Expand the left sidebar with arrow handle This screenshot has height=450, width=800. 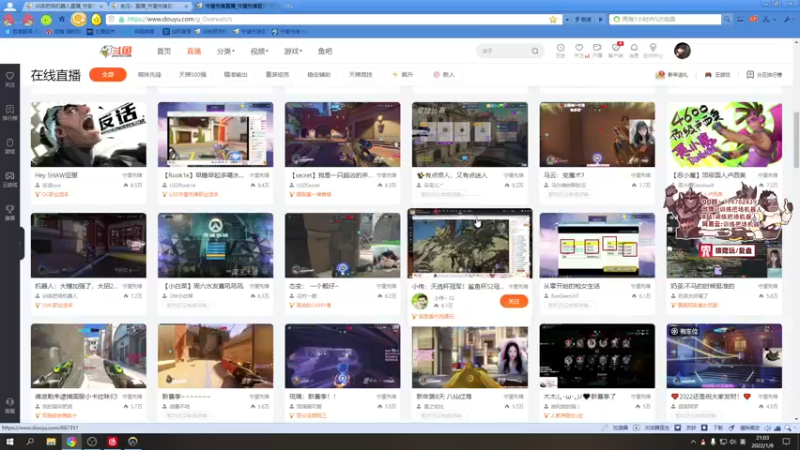21,243
